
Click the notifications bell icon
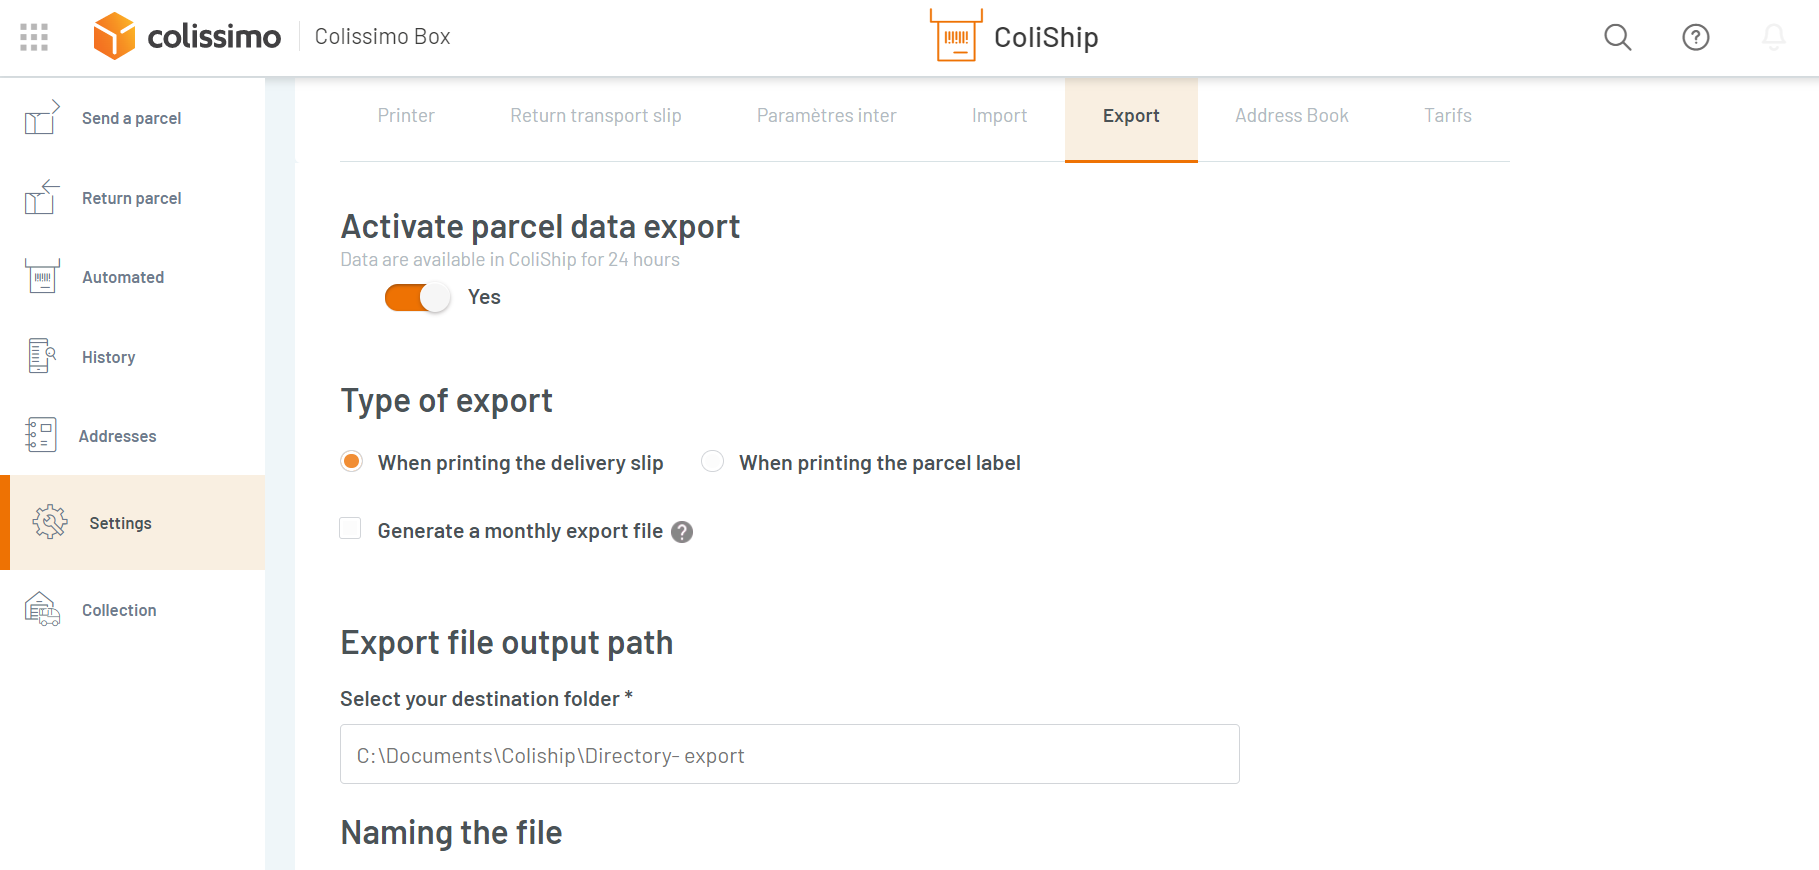pyautogui.click(x=1773, y=37)
